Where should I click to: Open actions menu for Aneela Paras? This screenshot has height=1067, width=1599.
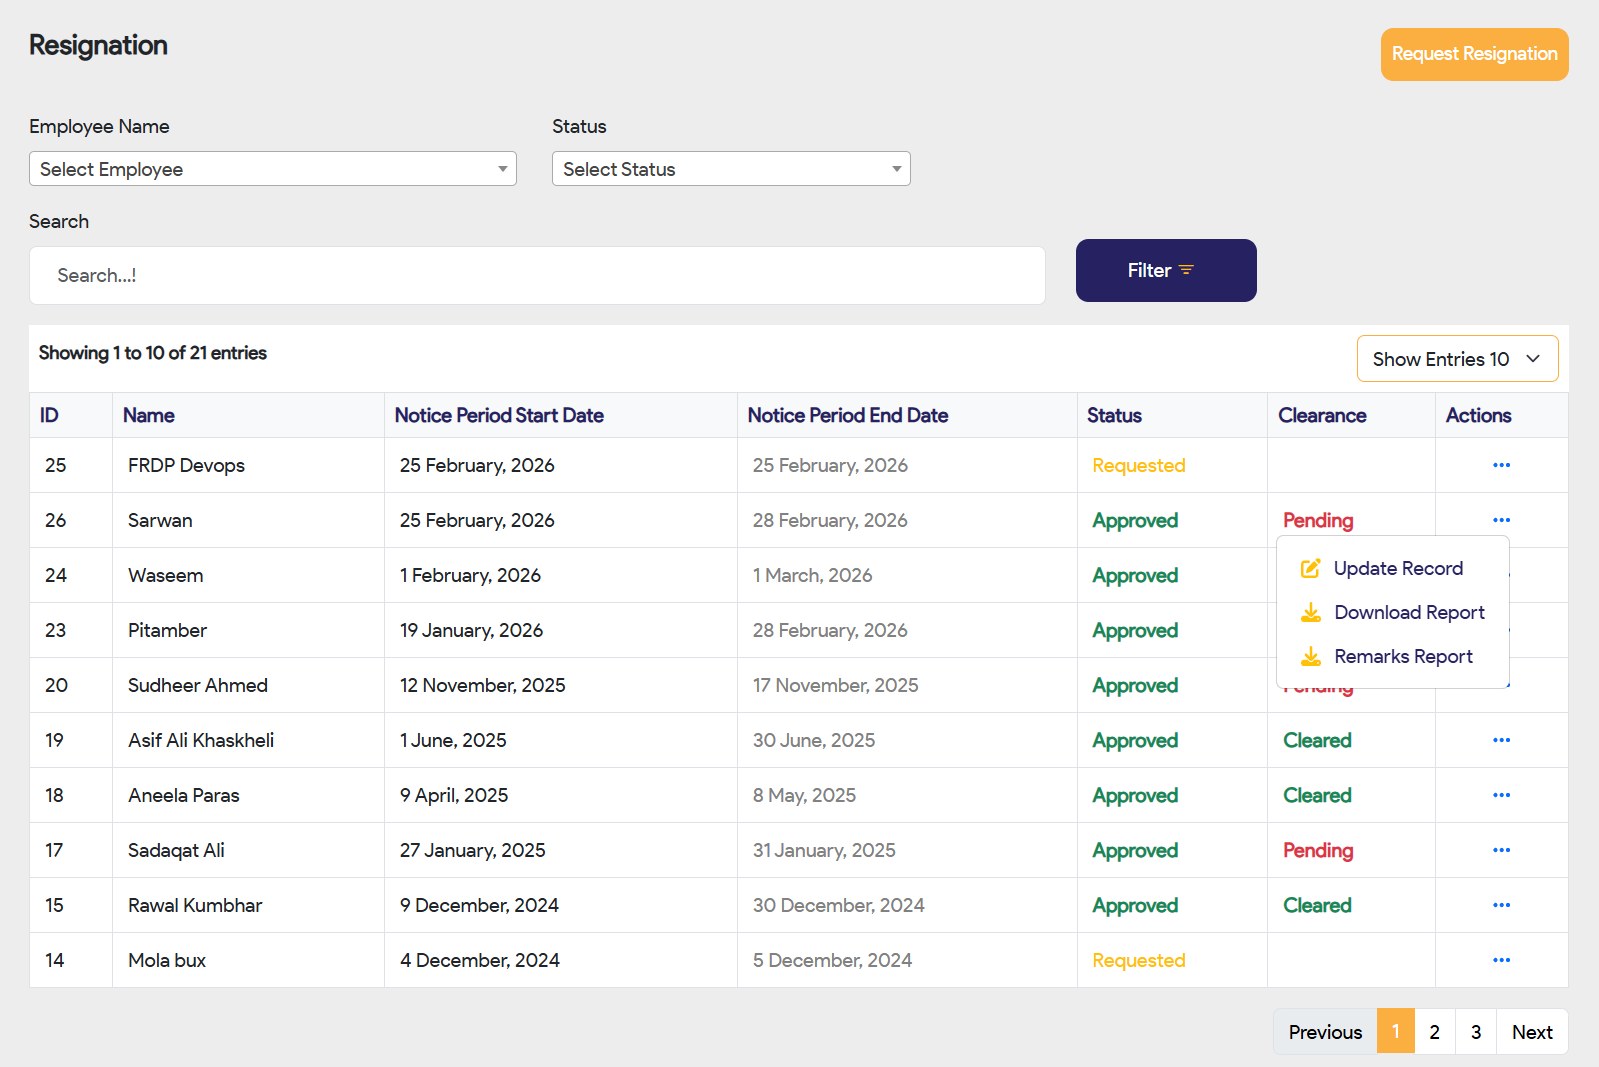(1501, 795)
